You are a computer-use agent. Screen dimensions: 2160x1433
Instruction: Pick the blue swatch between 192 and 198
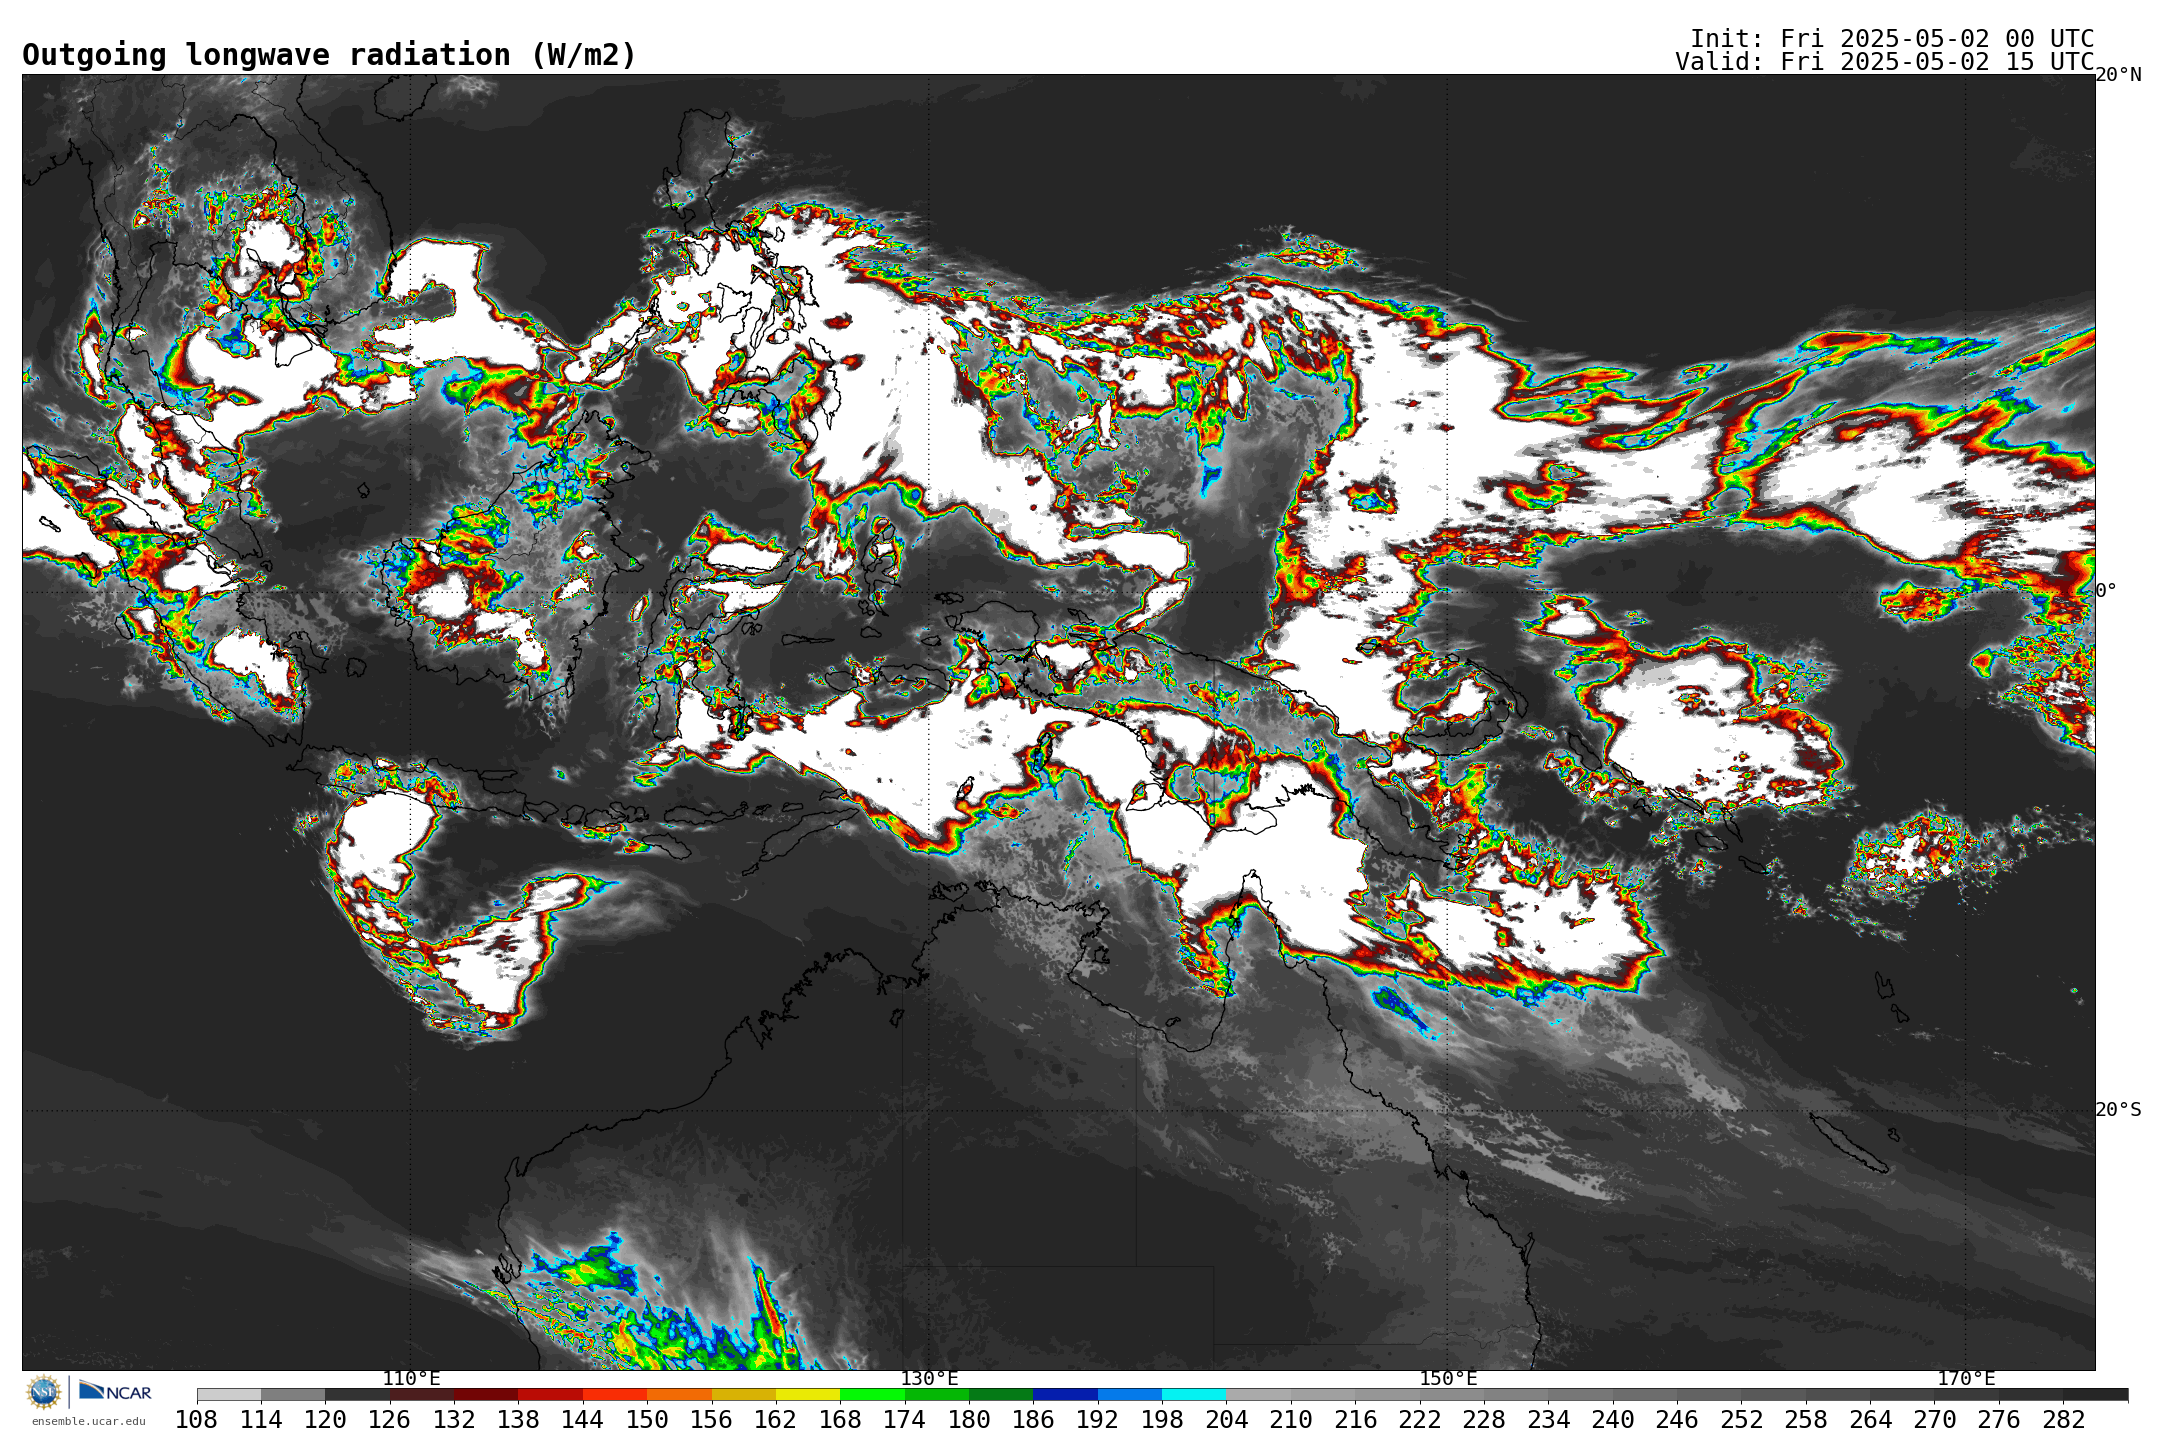(x=1130, y=1395)
